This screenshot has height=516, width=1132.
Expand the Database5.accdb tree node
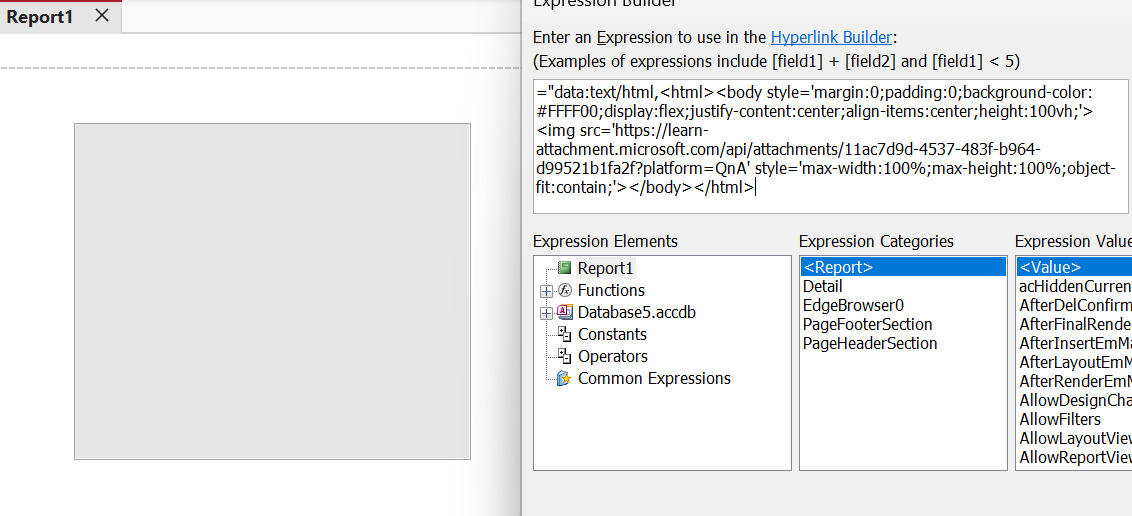point(547,313)
